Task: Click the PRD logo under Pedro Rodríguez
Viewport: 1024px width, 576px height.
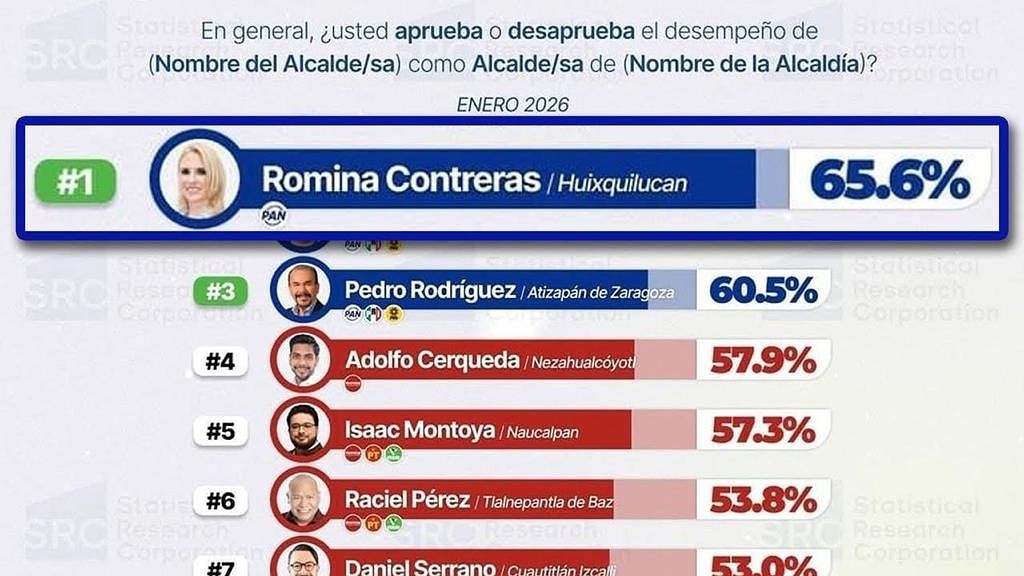Action: pos(394,314)
